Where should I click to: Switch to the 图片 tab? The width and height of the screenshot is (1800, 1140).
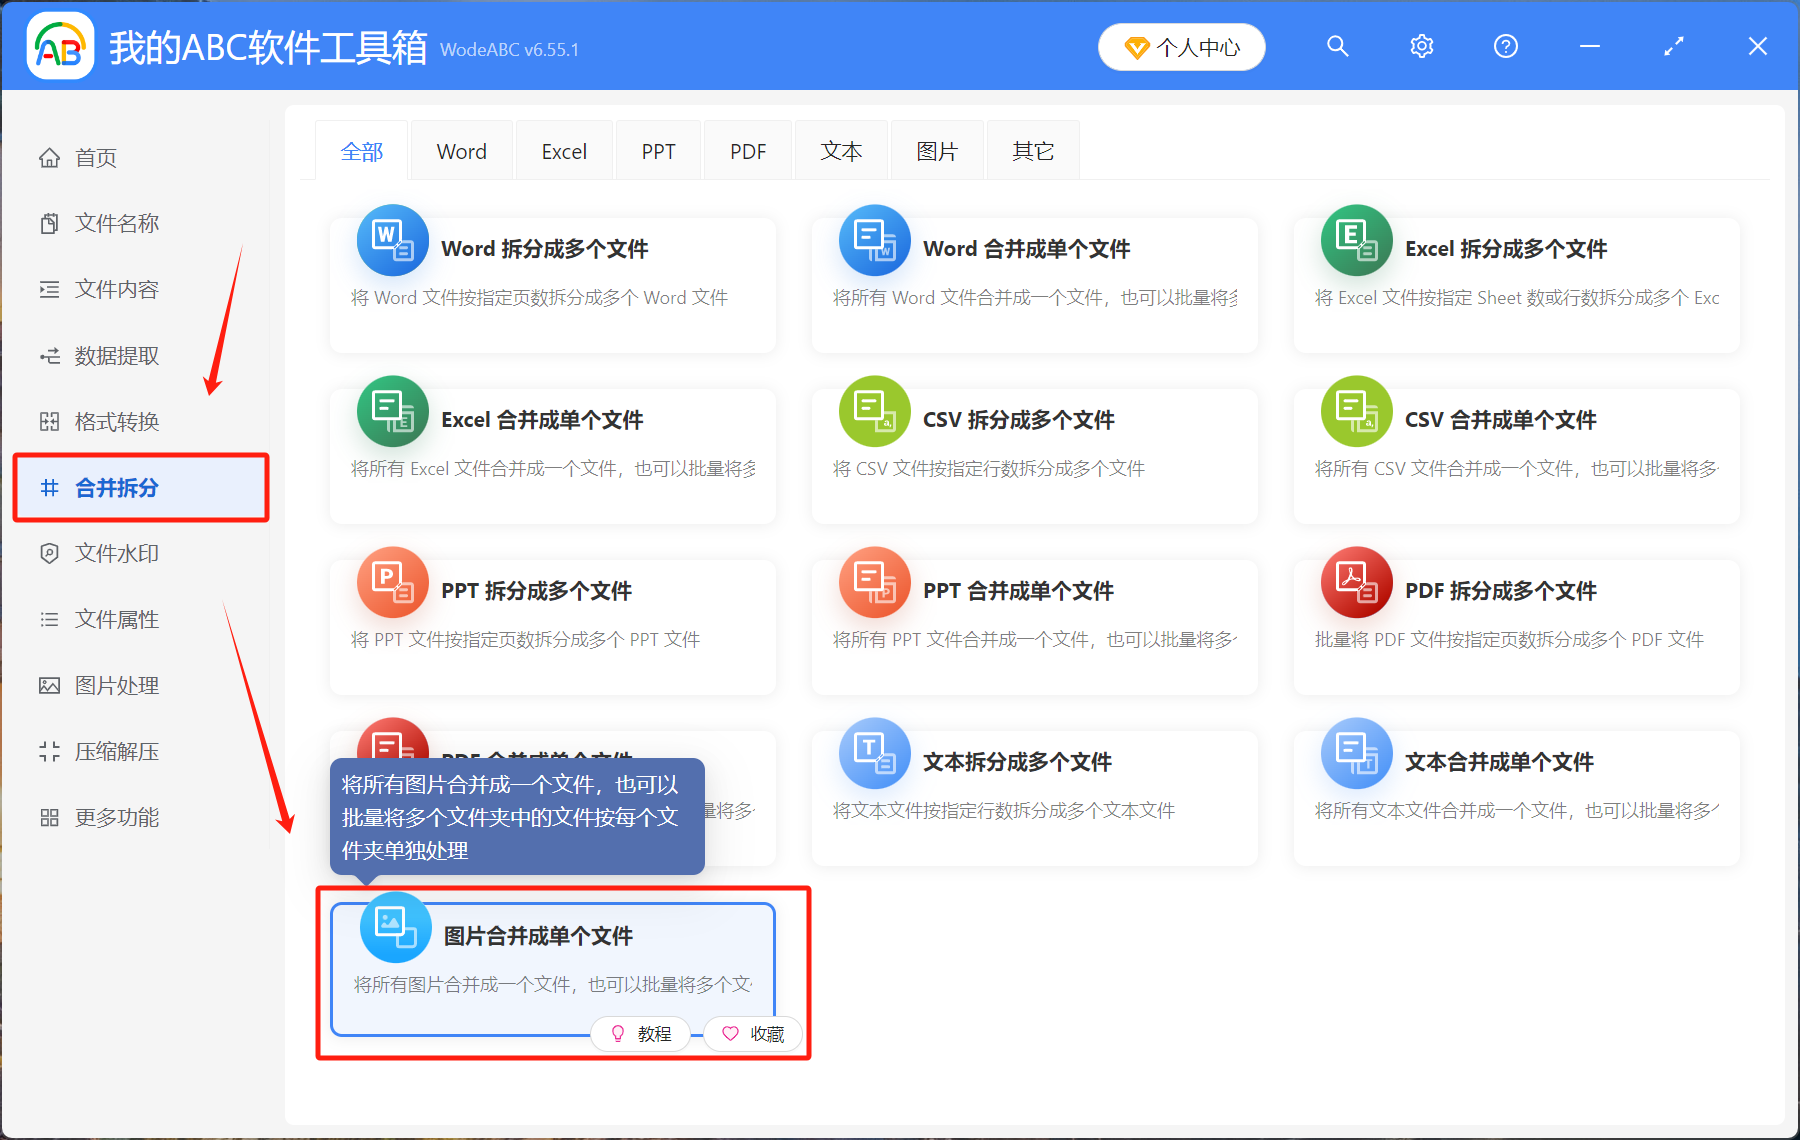coord(936,150)
